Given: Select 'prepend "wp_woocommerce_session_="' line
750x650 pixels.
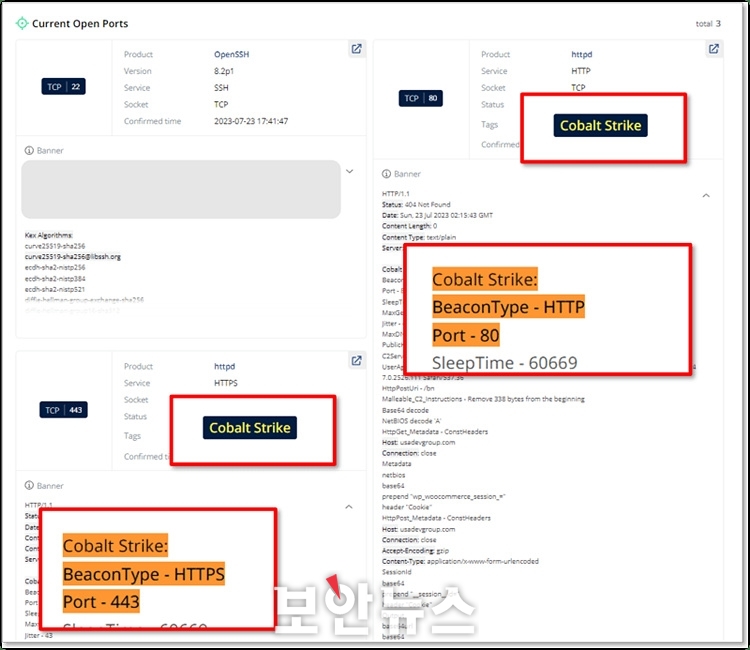Looking at the screenshot, I should click(x=444, y=496).
